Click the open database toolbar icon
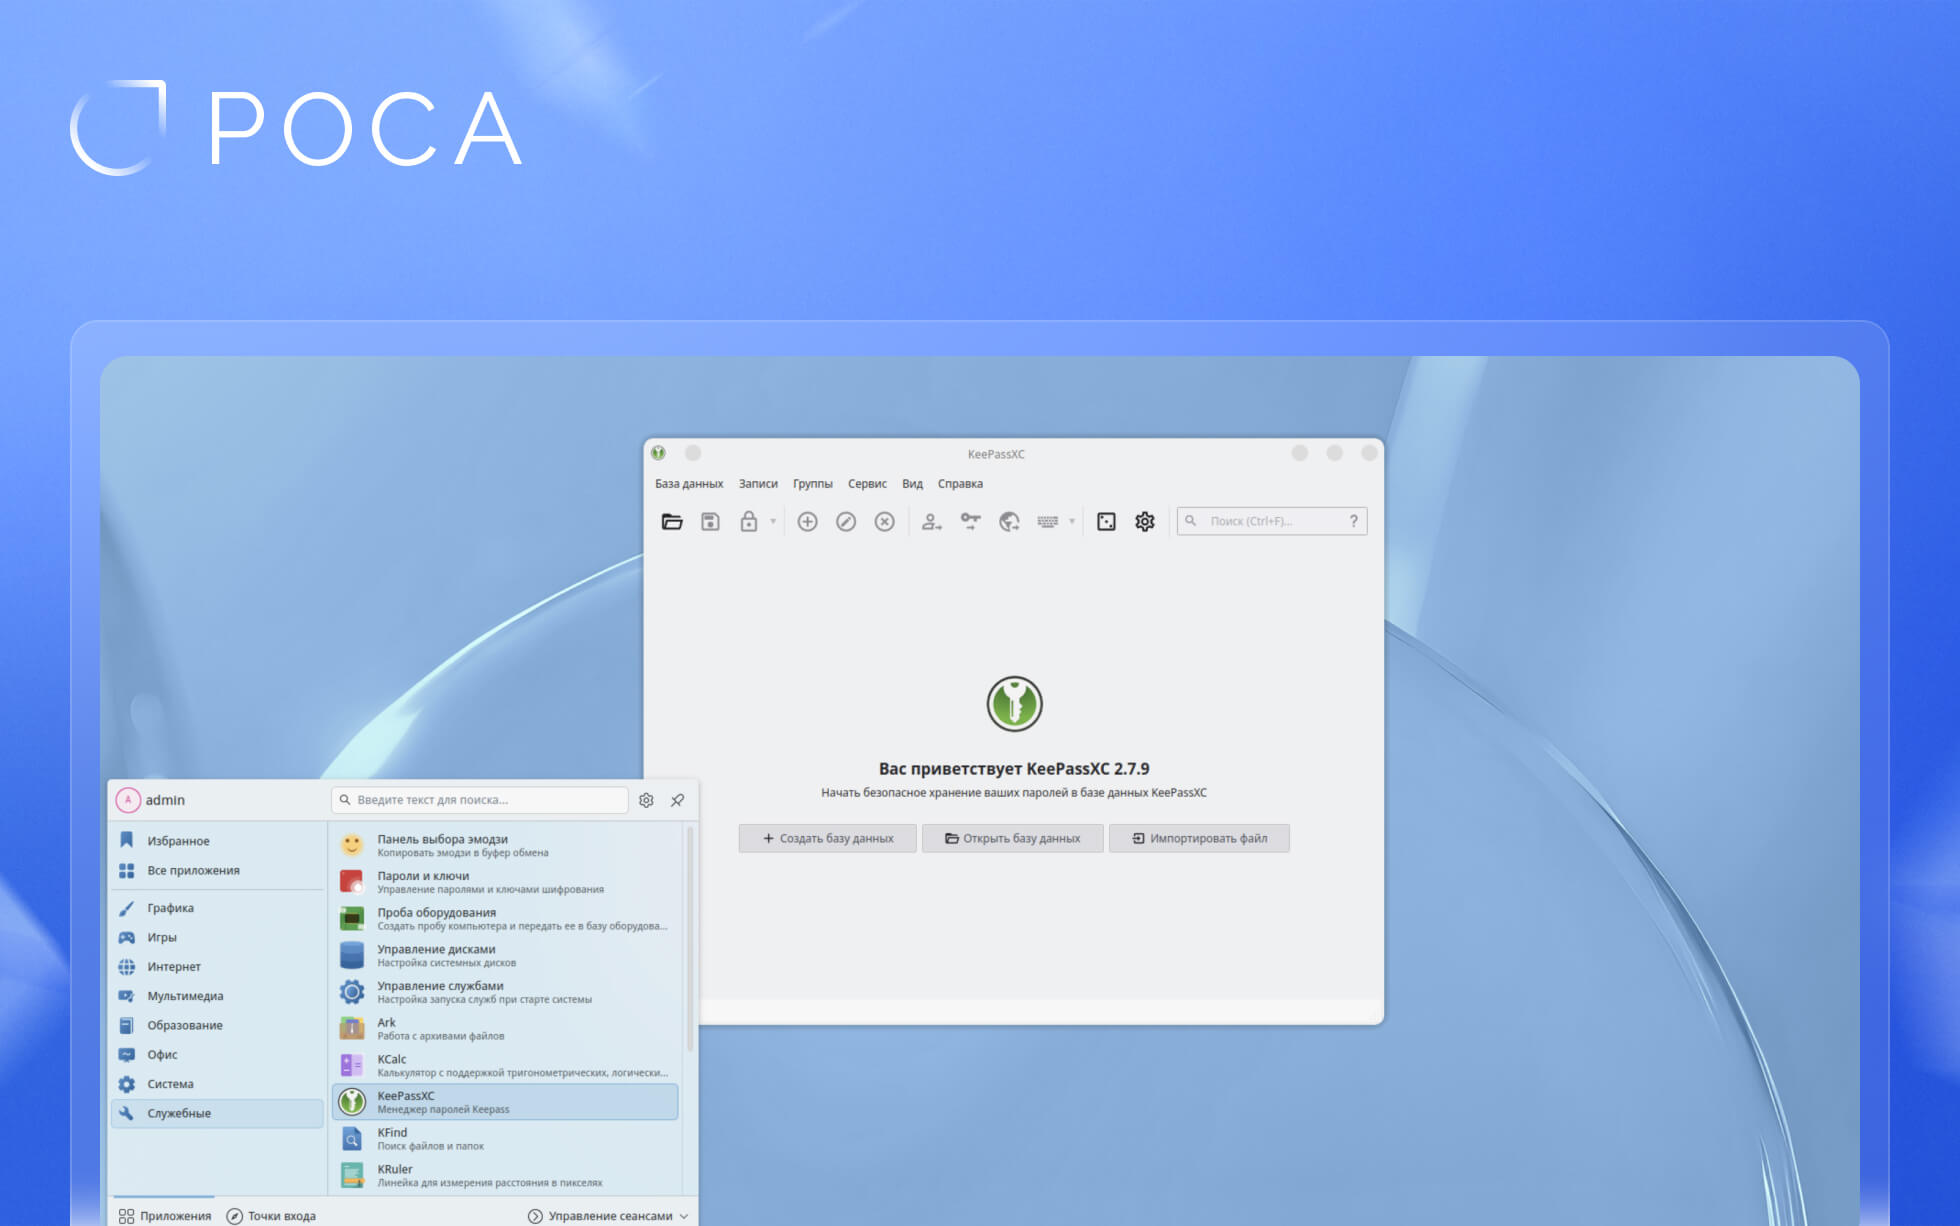 pyautogui.click(x=672, y=521)
